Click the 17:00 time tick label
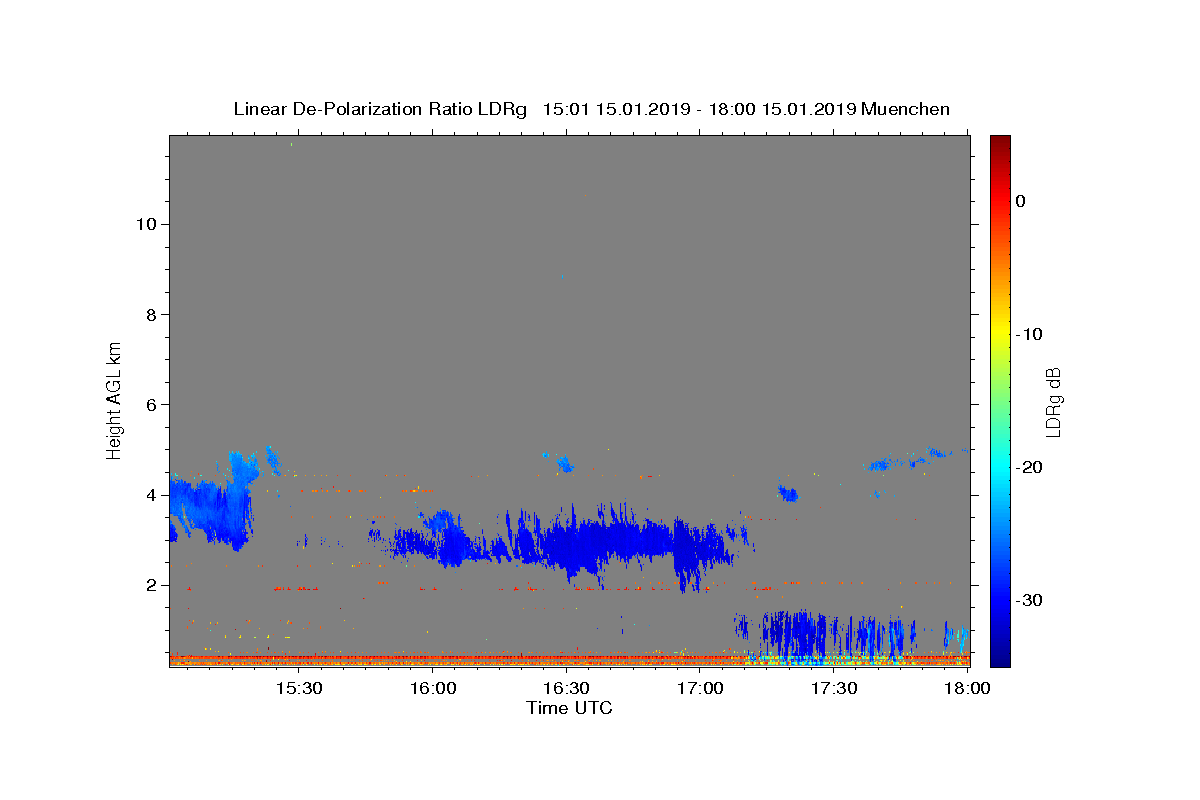This screenshot has width=1200, height=800. tap(701, 688)
